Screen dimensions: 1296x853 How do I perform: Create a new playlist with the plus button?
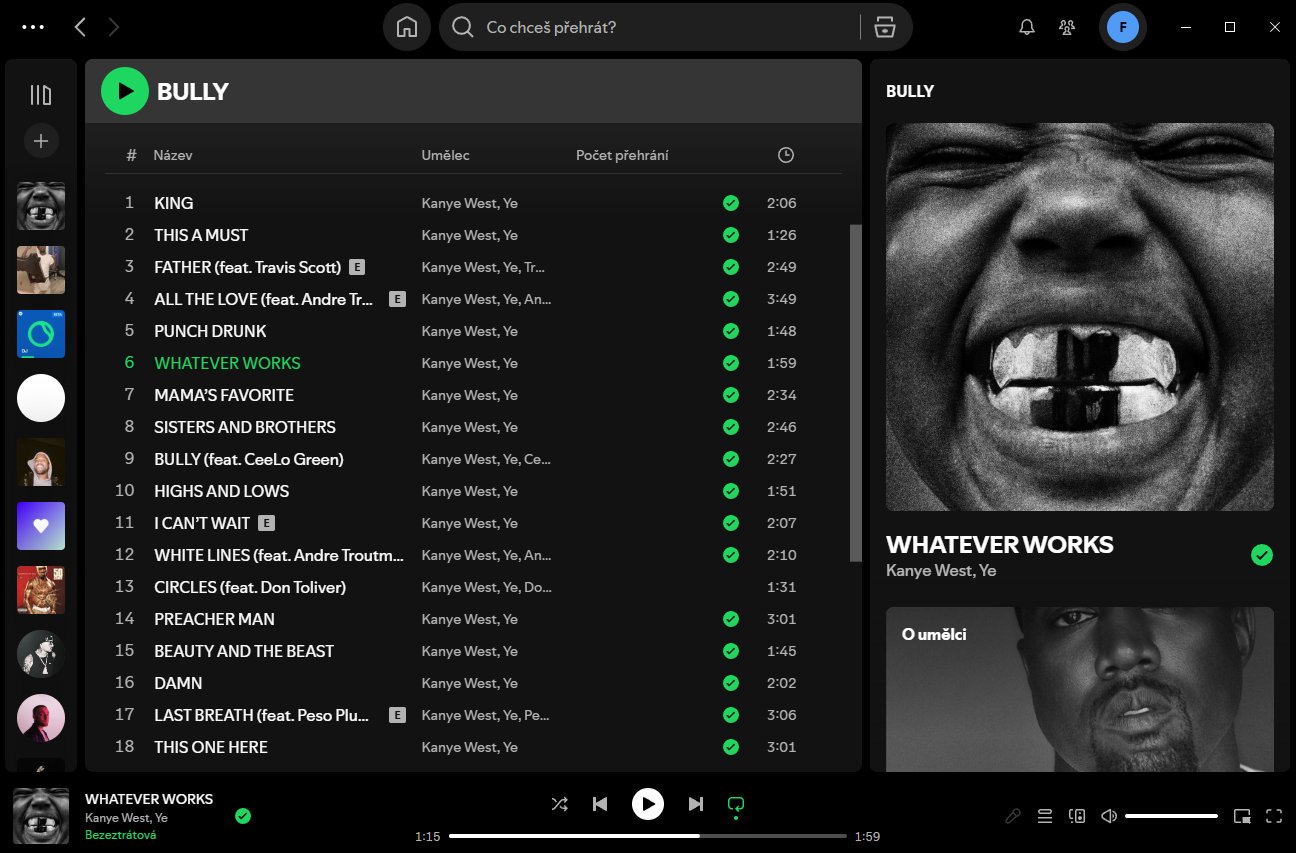coord(41,141)
